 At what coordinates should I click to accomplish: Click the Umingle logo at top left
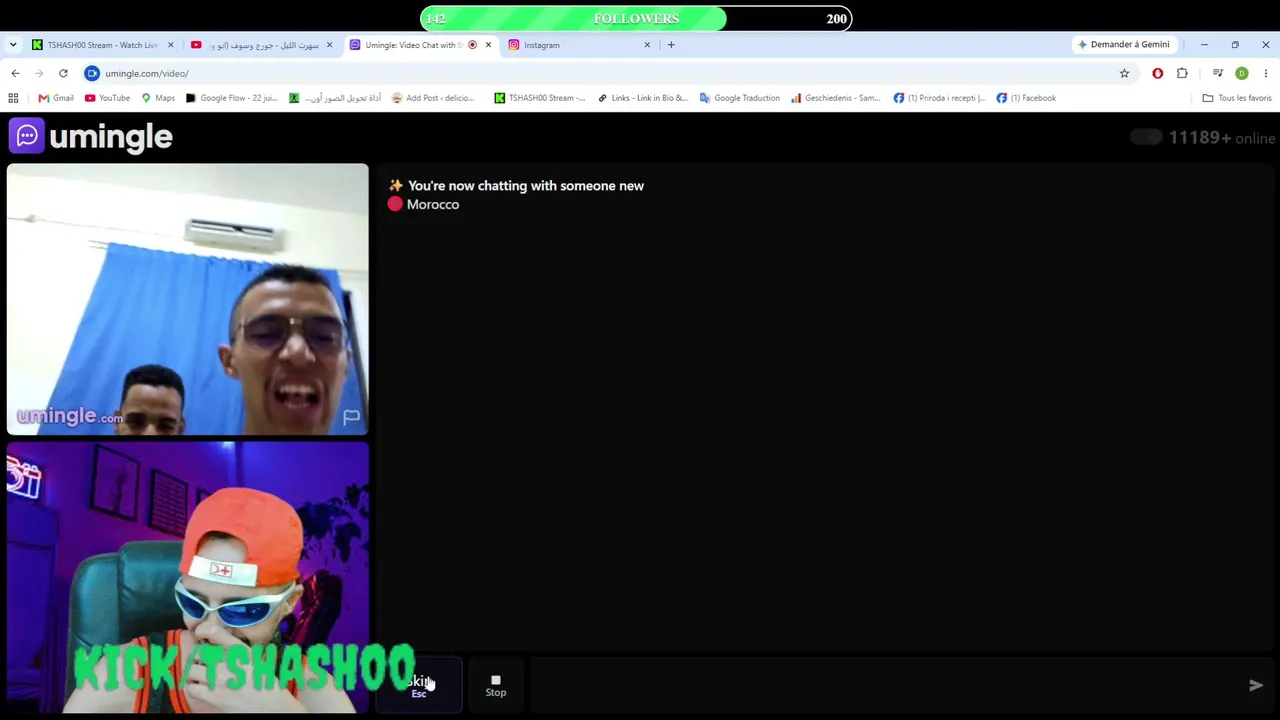(x=91, y=137)
